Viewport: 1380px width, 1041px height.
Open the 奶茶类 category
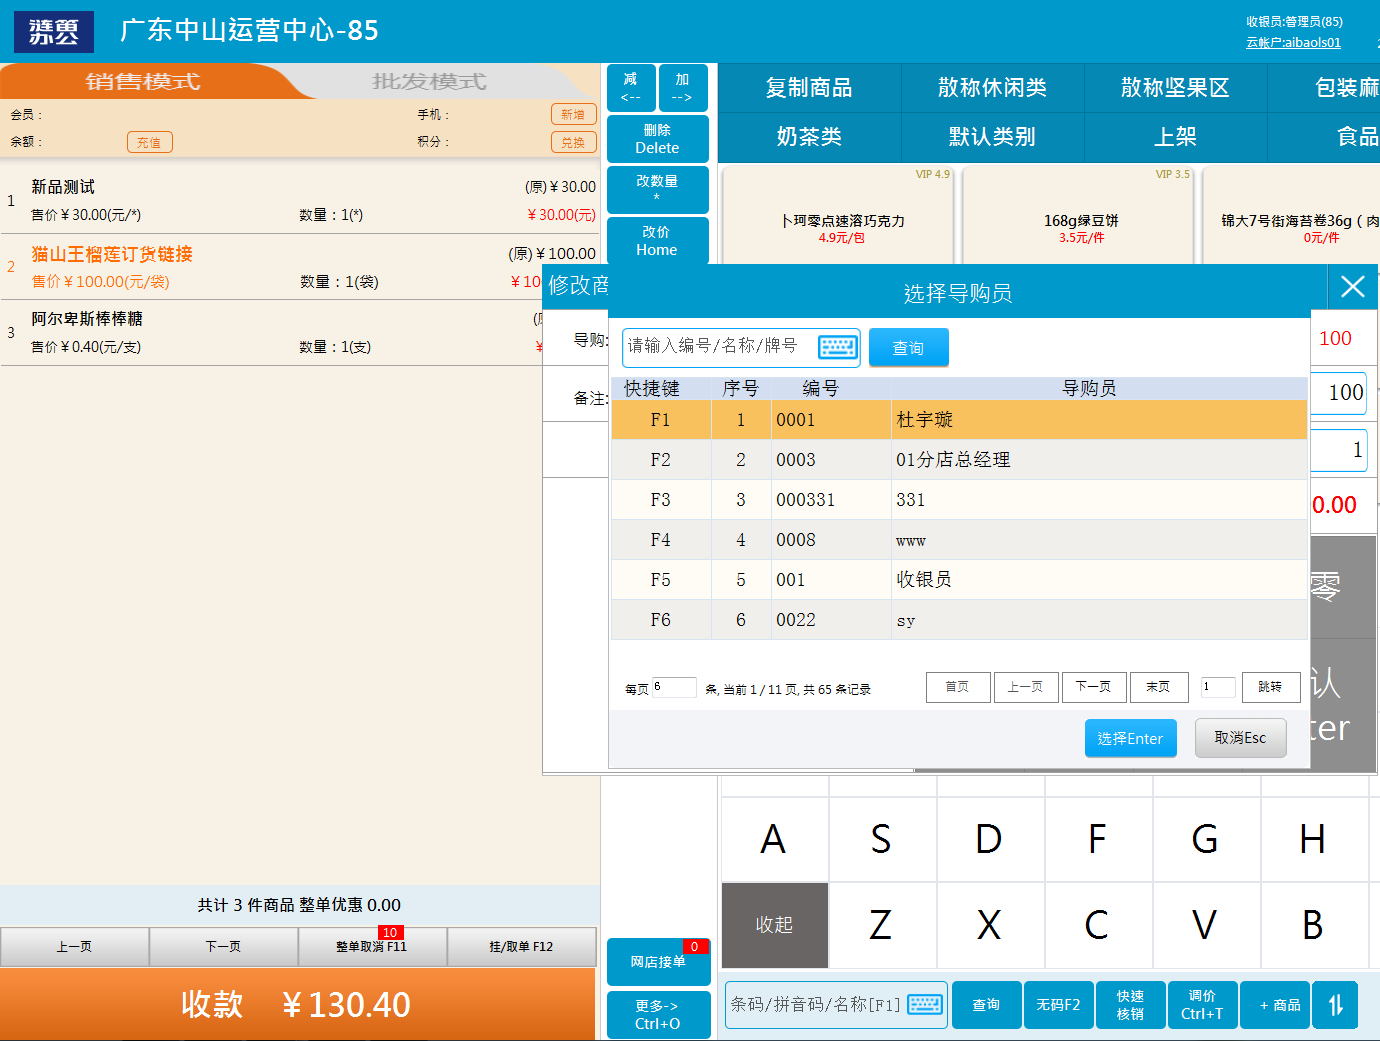tap(809, 137)
